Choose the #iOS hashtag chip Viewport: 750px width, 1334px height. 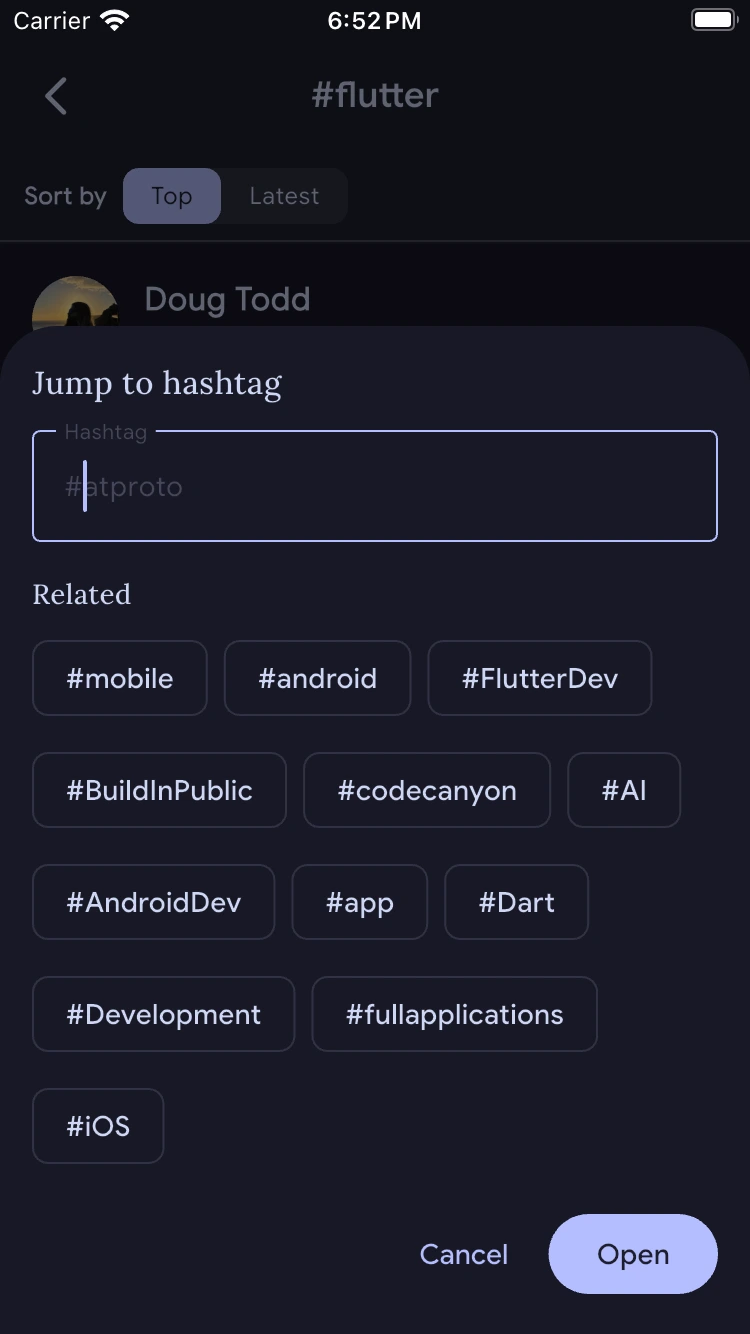[x=98, y=1126]
